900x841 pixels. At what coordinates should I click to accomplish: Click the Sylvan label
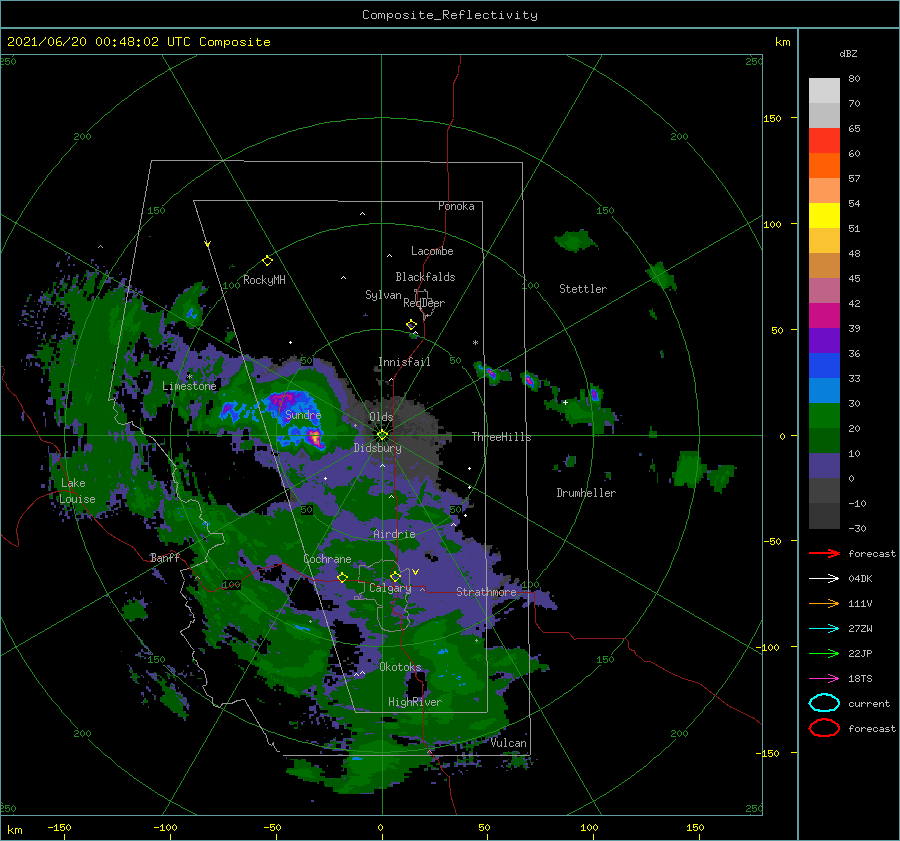tap(383, 295)
